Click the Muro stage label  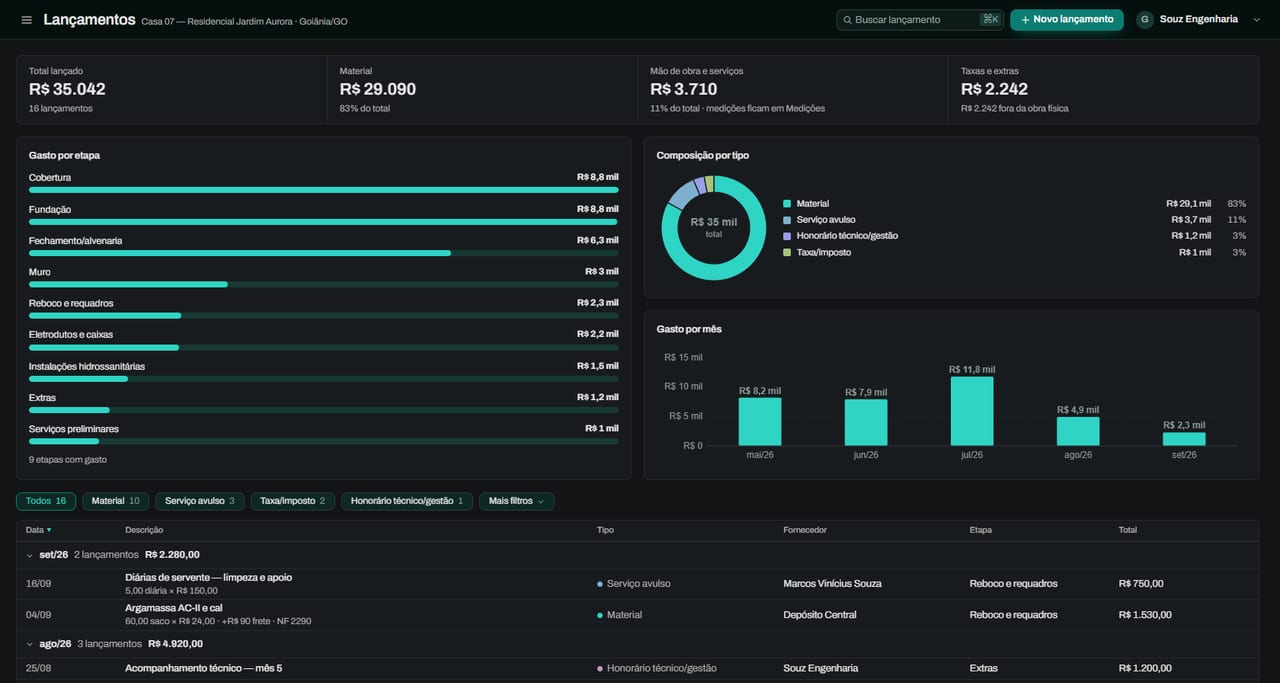[40, 272]
